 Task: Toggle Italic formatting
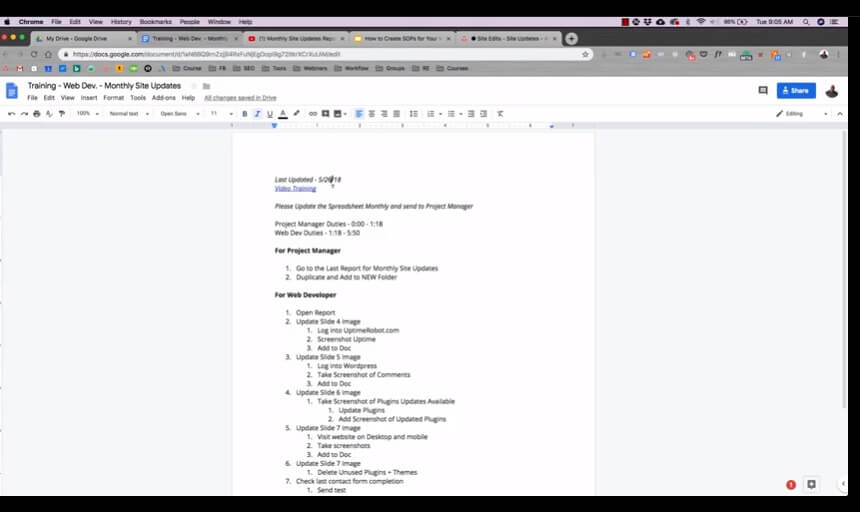tap(257, 113)
